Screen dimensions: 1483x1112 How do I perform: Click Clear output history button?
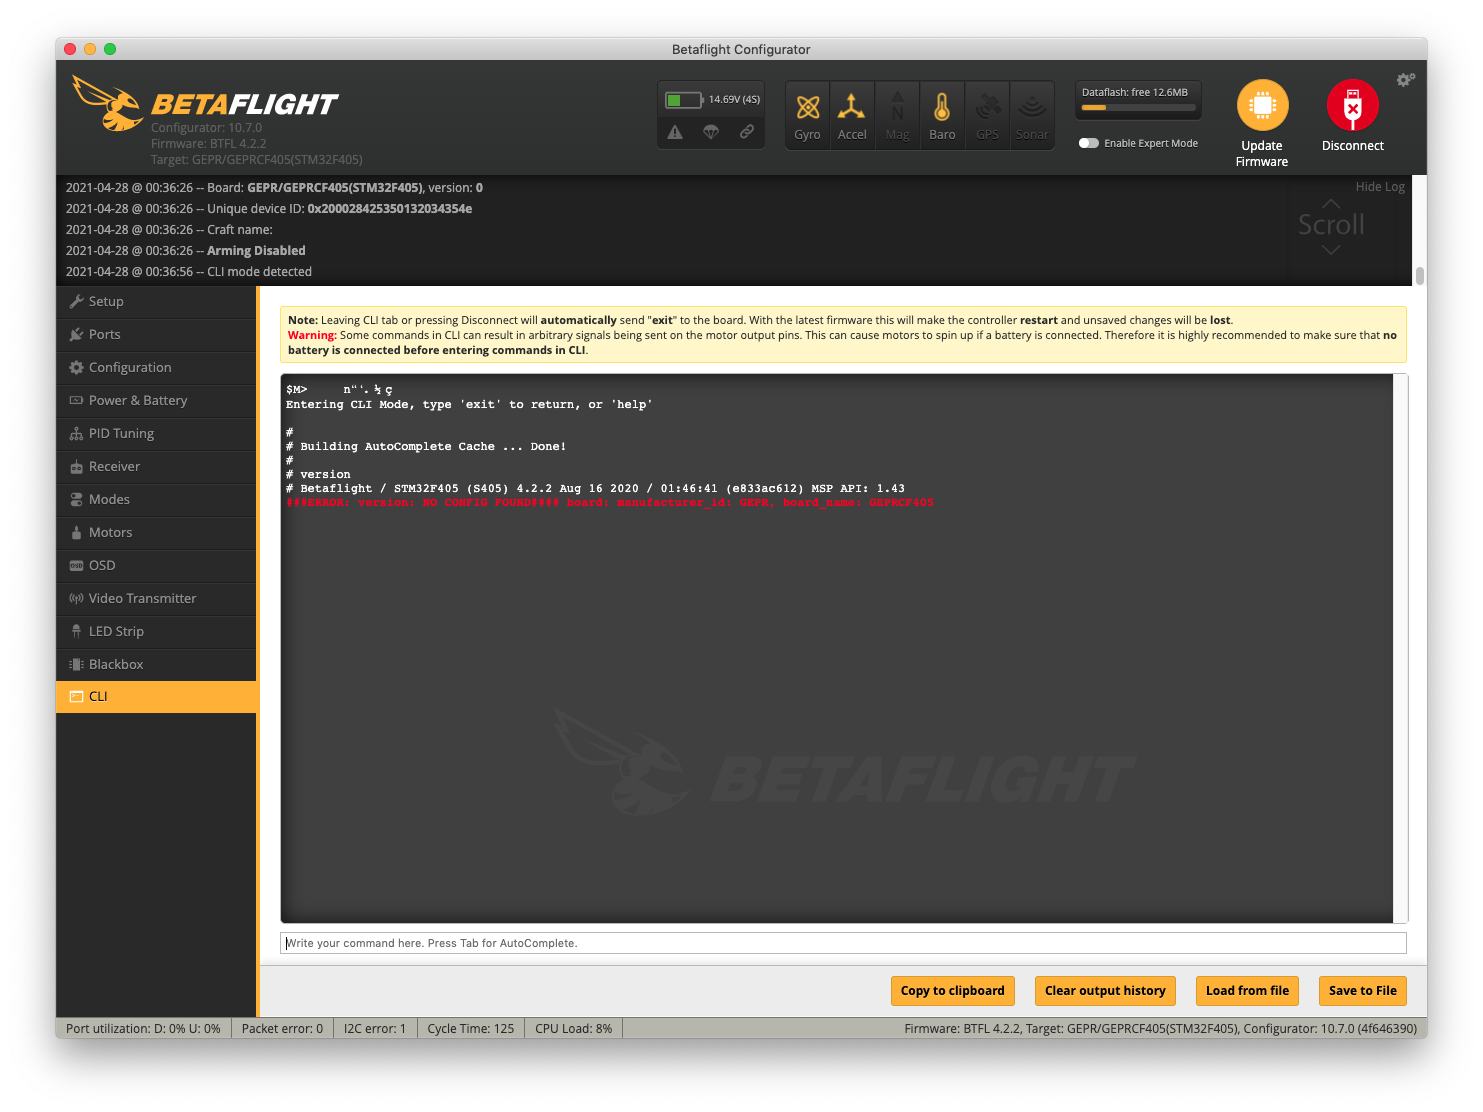[1105, 991]
